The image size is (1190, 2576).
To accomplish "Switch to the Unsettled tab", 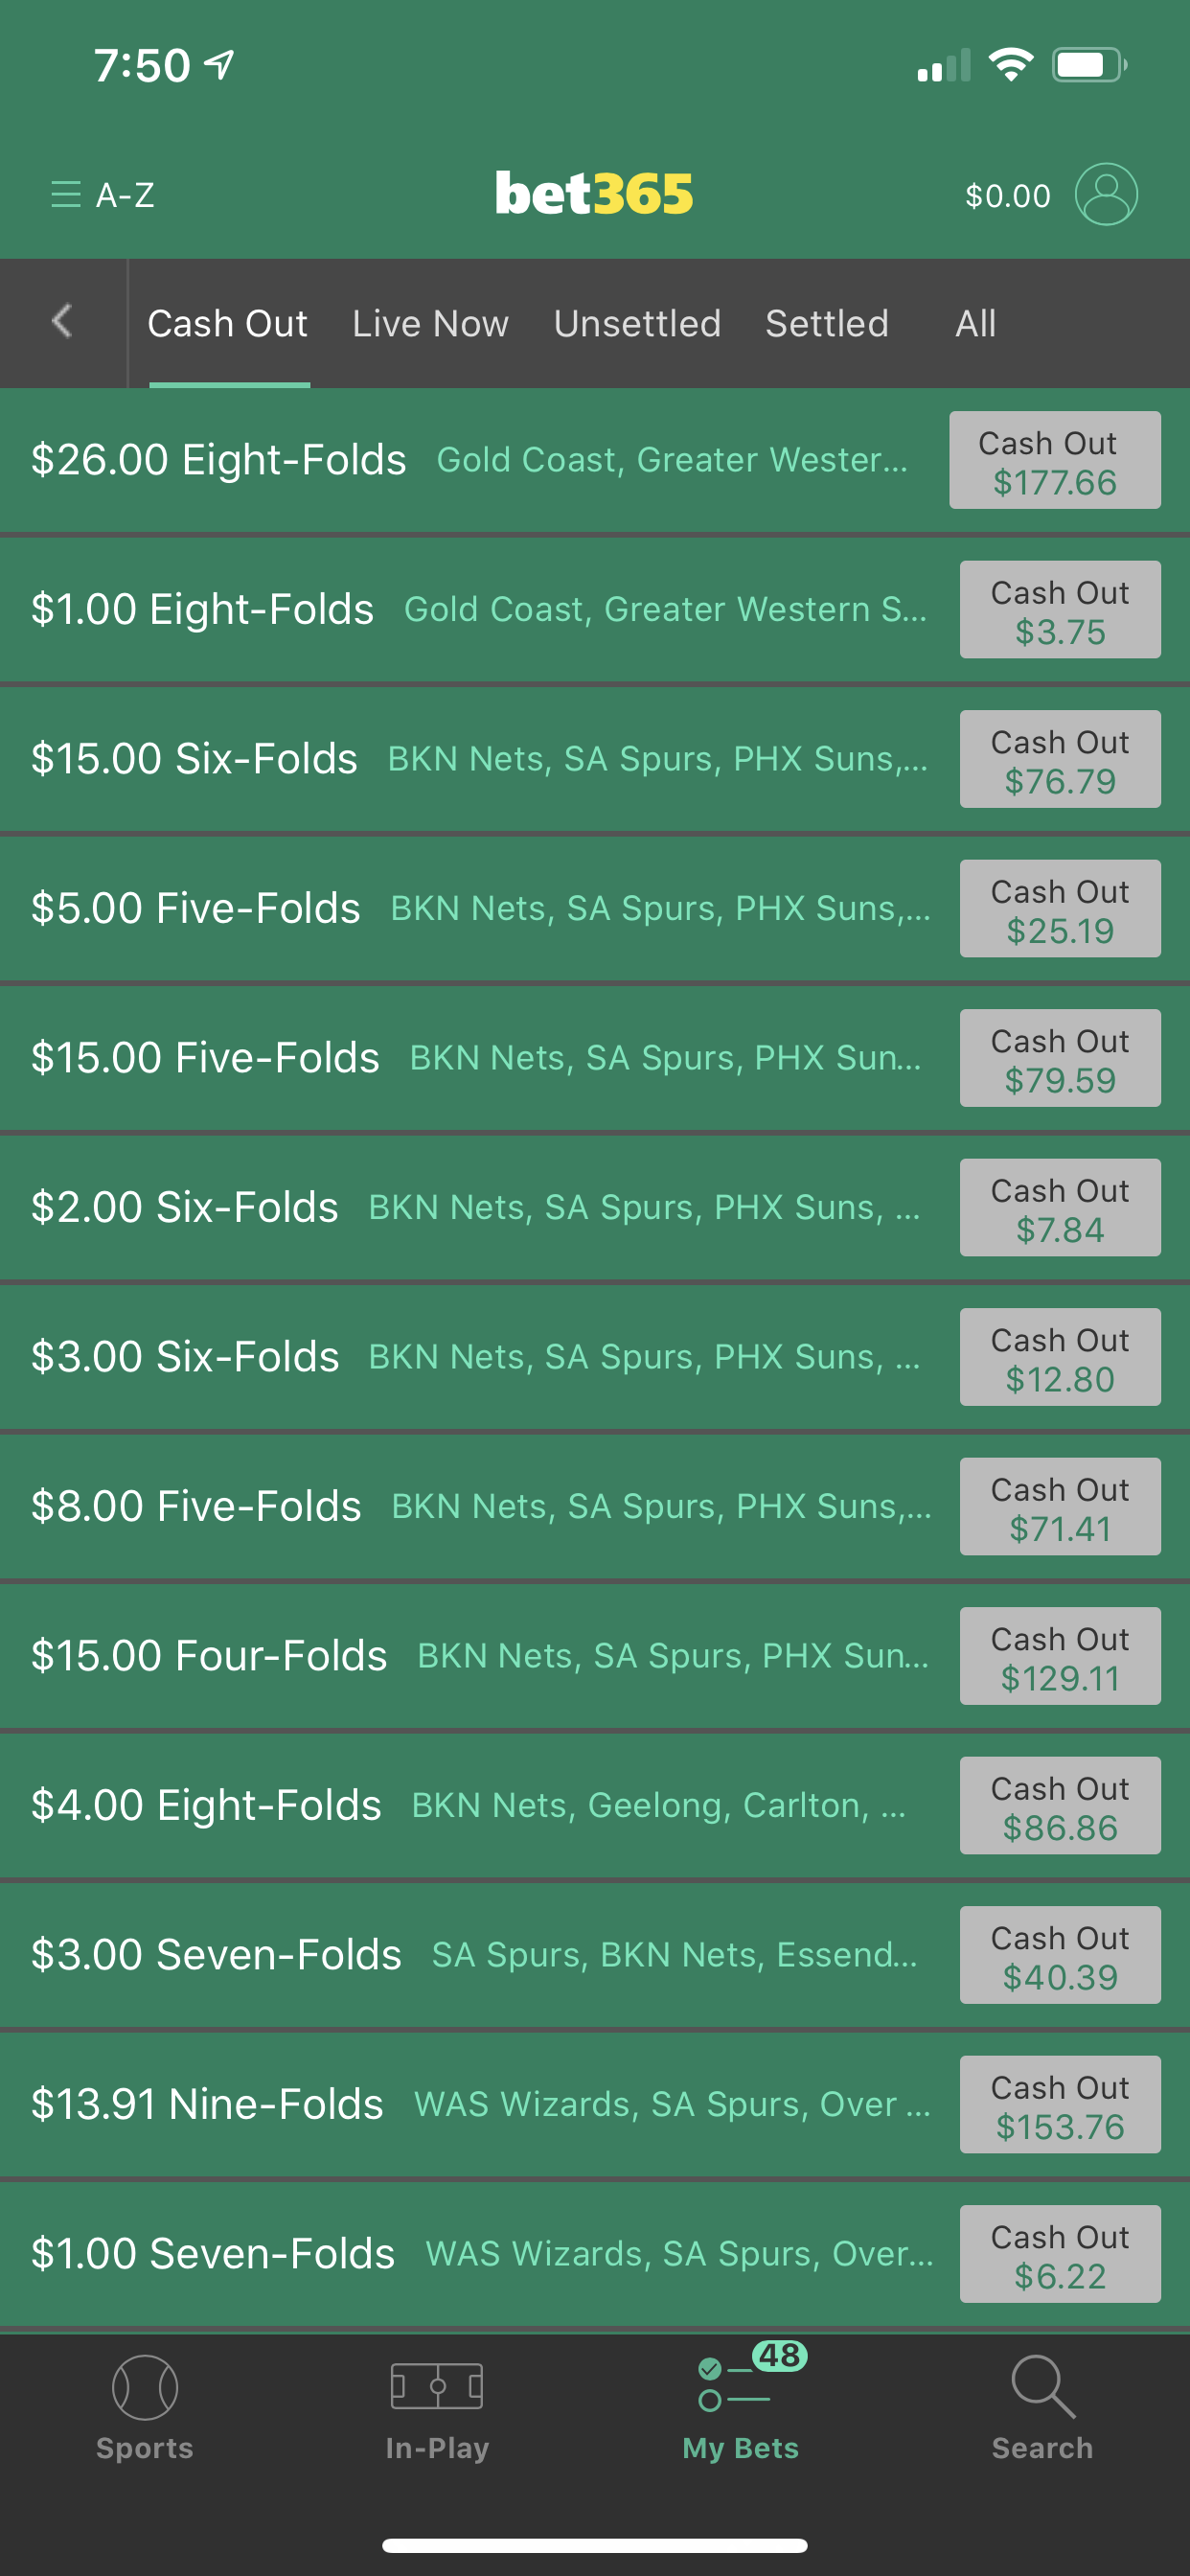I will tap(637, 323).
